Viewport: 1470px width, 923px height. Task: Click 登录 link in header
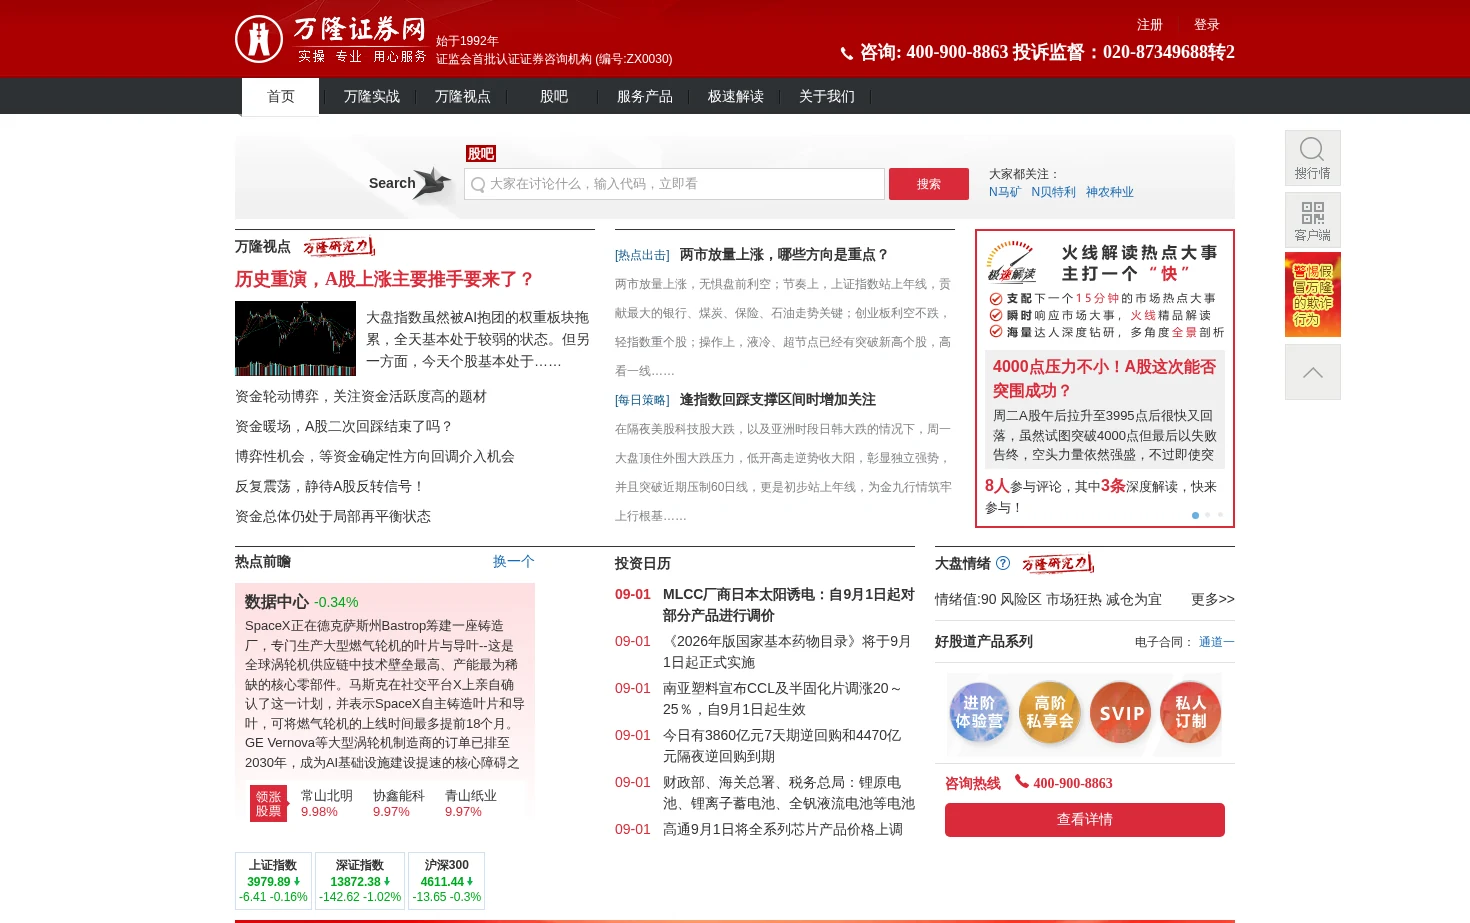tap(1207, 24)
